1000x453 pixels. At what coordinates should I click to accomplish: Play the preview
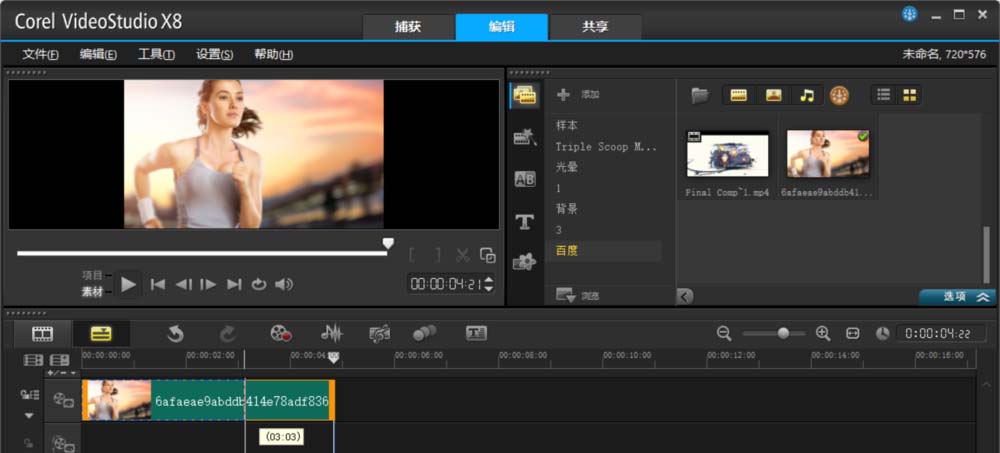click(129, 285)
